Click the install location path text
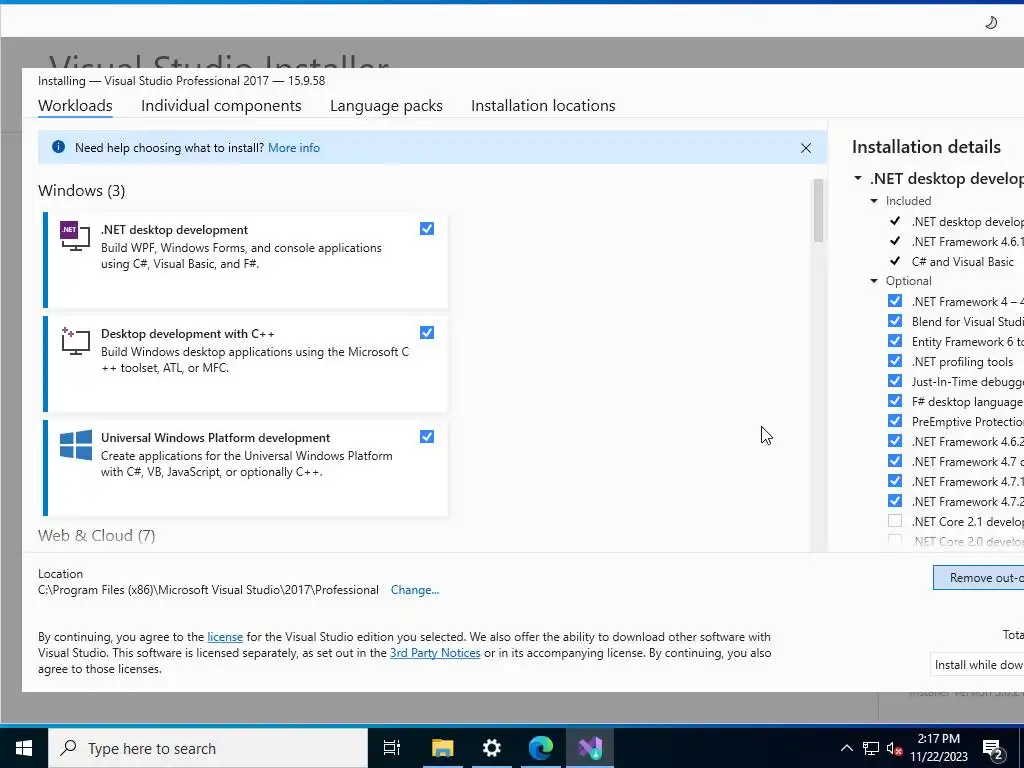The height and width of the screenshot is (768, 1024). point(208,590)
